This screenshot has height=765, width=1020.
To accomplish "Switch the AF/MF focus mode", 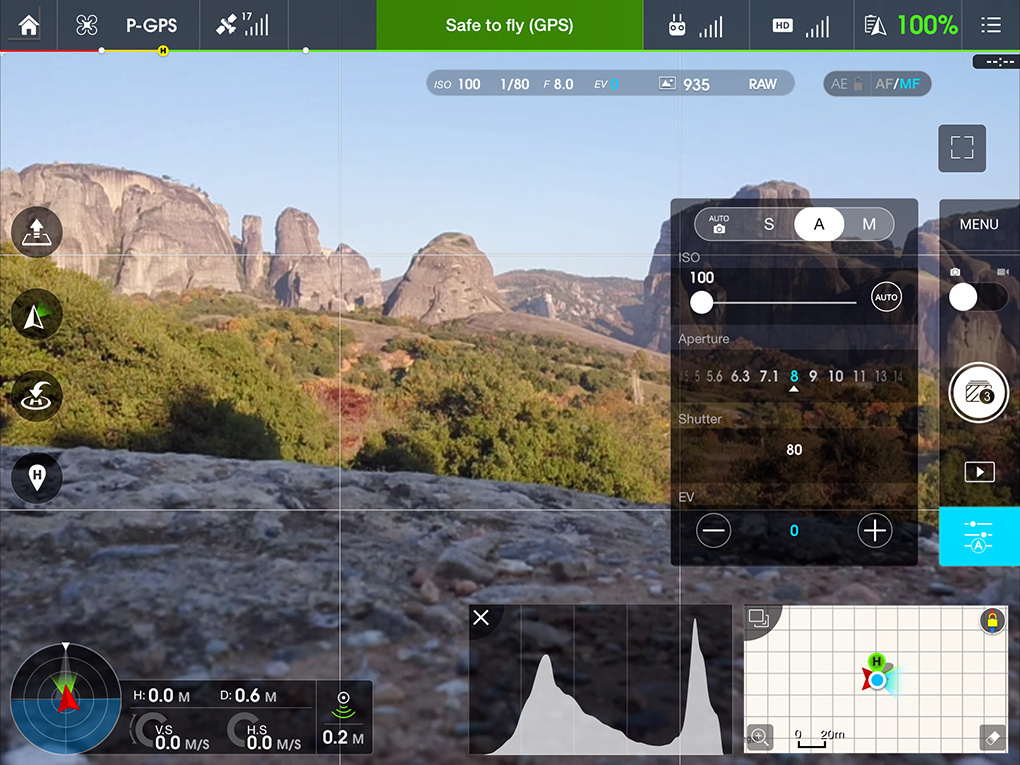I will tap(898, 84).
